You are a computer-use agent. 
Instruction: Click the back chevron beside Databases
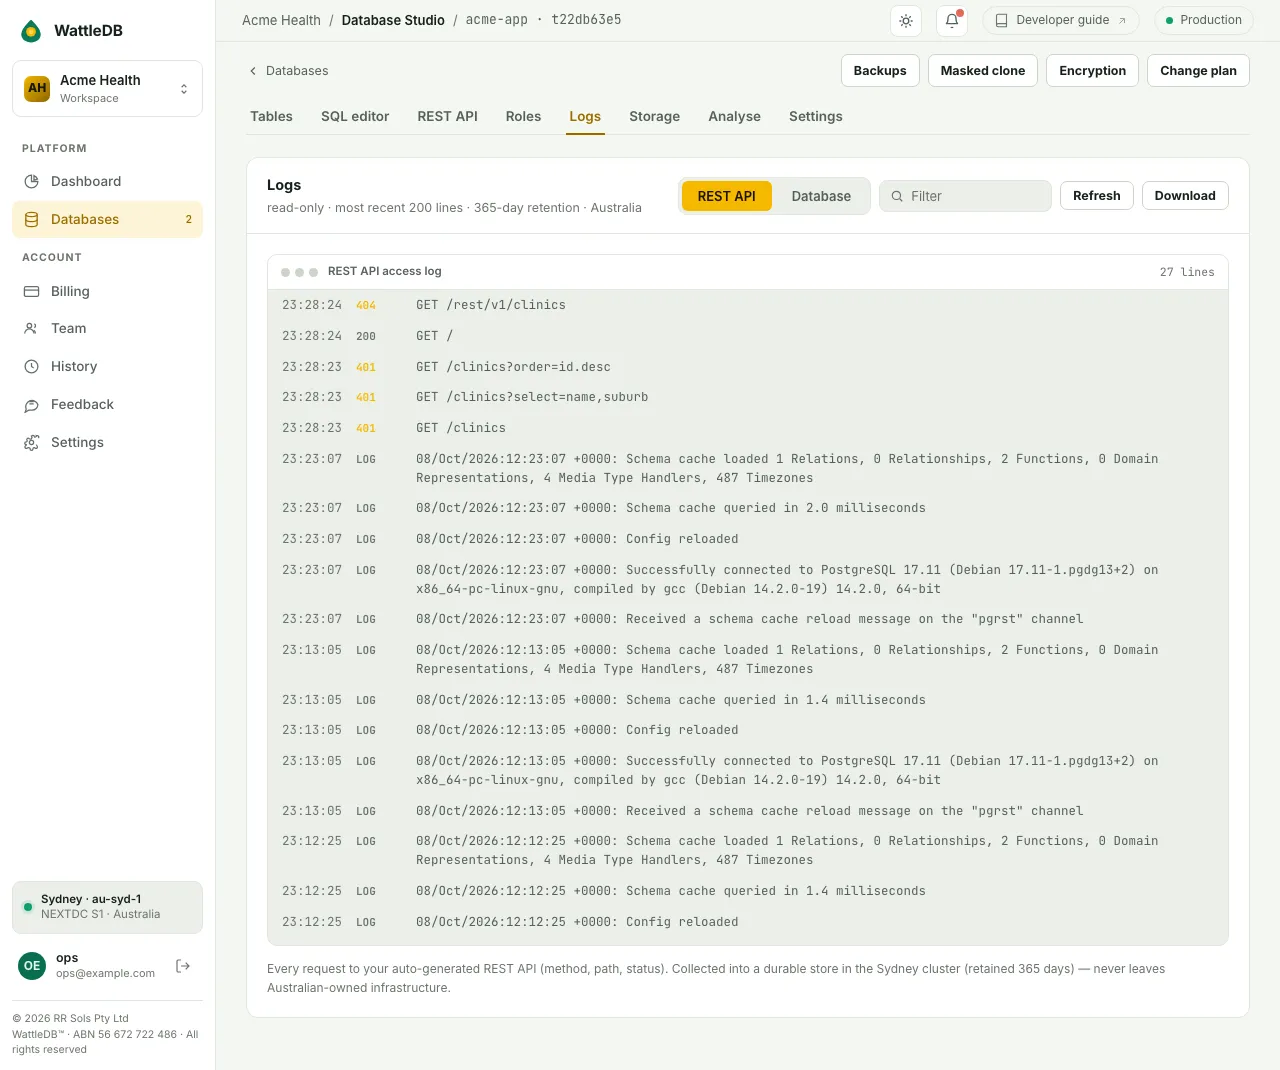click(253, 71)
